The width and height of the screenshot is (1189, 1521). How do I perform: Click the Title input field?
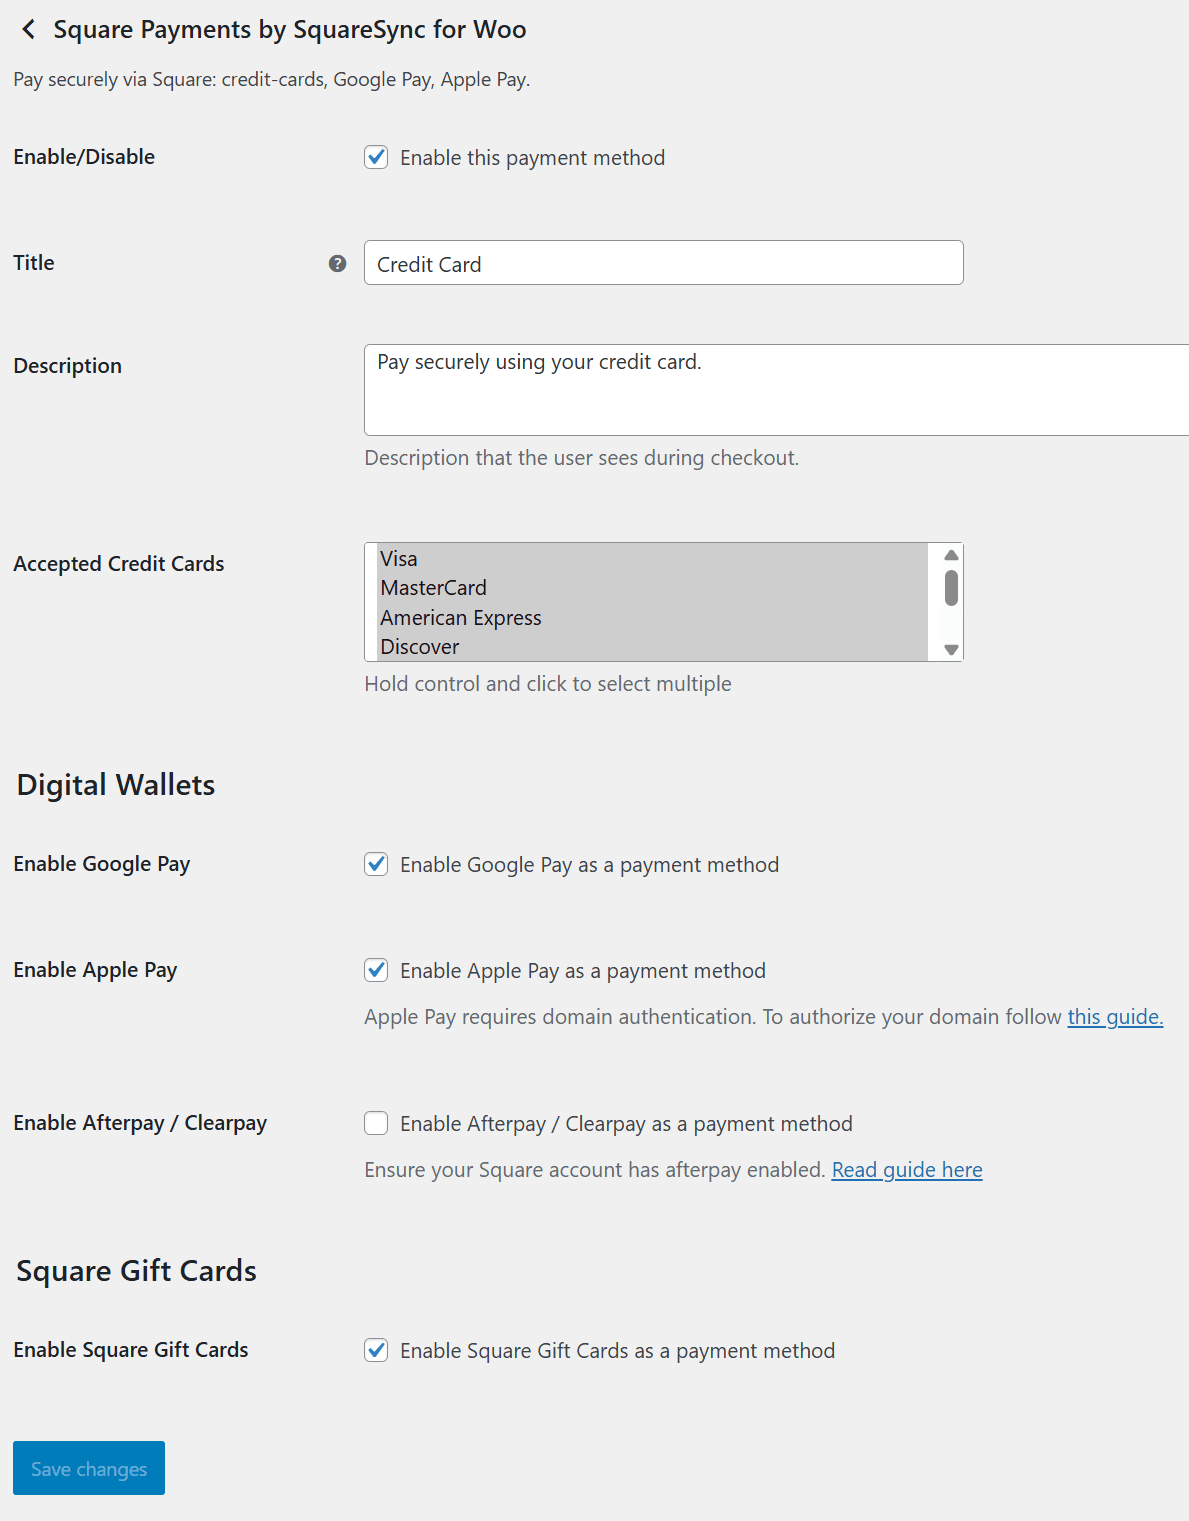pos(664,263)
